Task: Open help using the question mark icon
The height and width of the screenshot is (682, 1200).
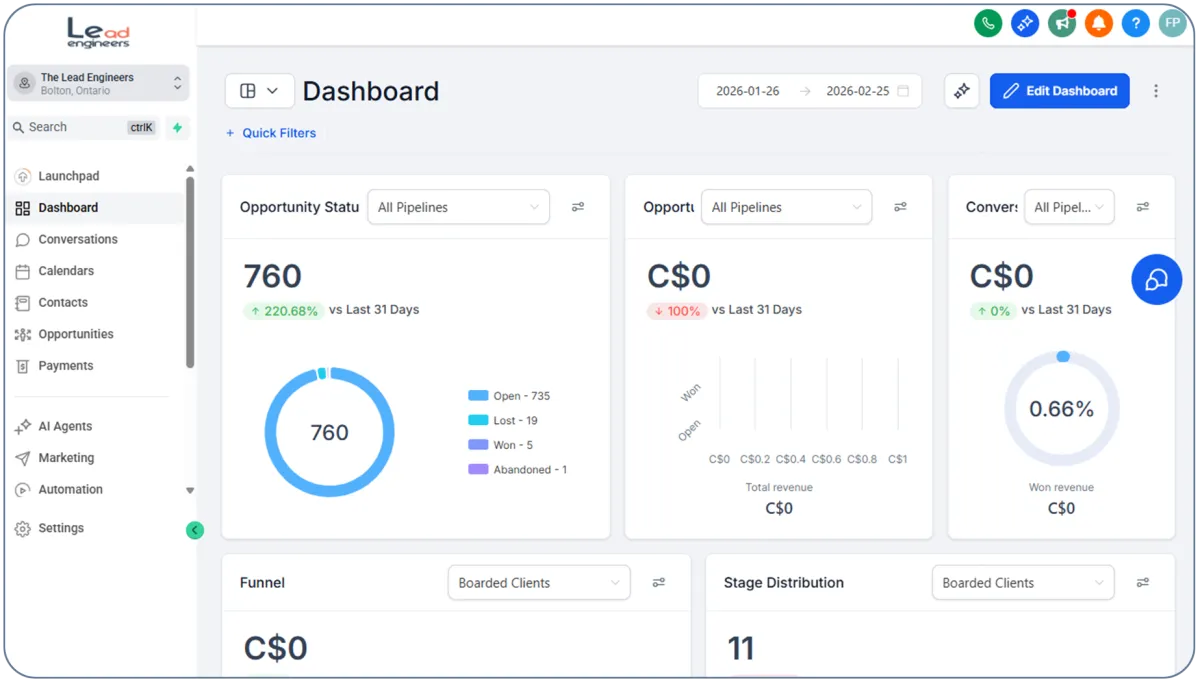Action: 1135,22
